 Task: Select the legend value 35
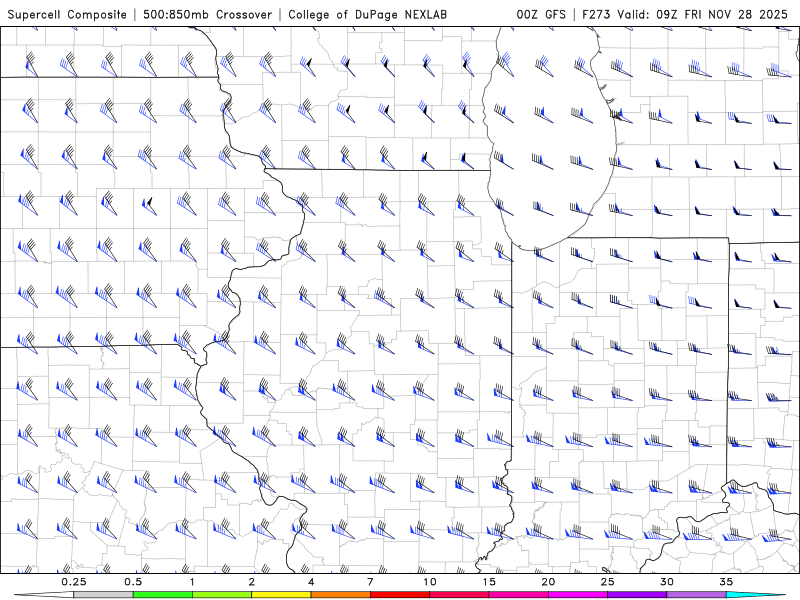coord(726,582)
